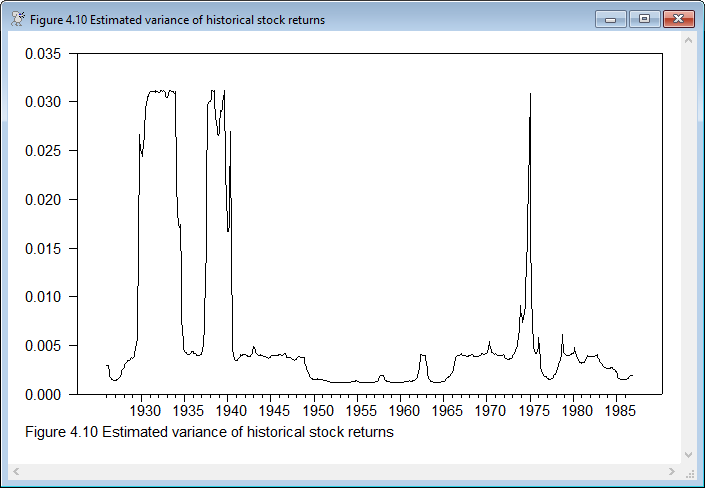This screenshot has width=705, height=488.
Task: Minimize the Figure 4.10 window
Action: tap(609, 19)
